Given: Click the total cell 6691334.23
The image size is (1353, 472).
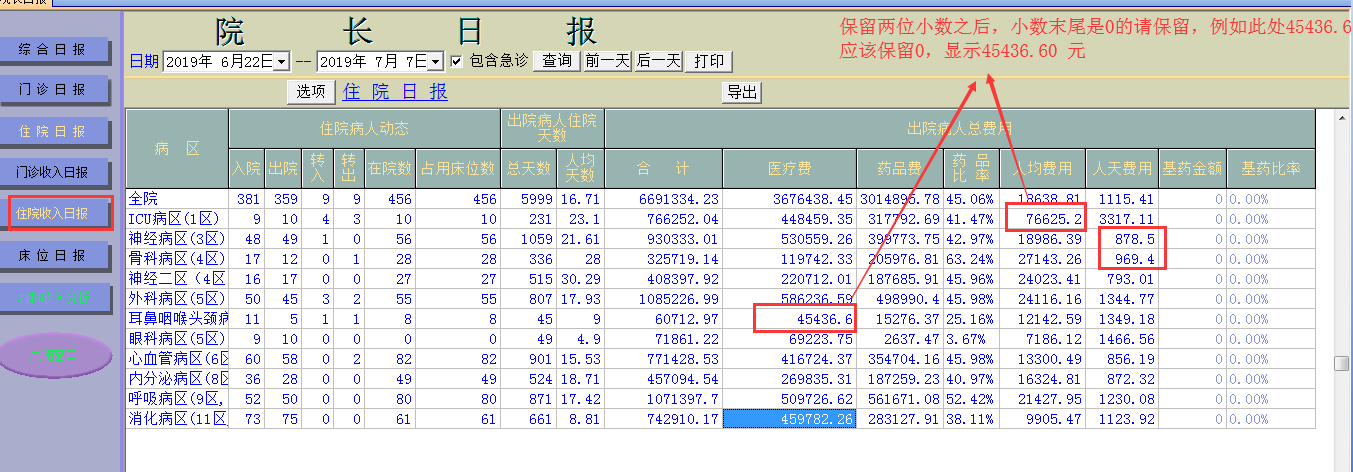Looking at the screenshot, I should click(663, 199).
